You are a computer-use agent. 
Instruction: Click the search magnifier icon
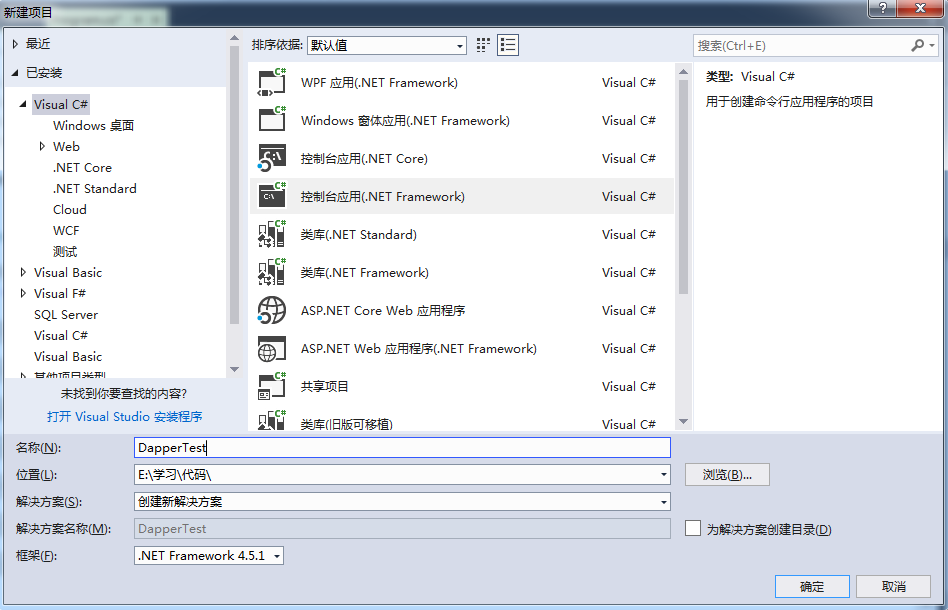(917, 45)
